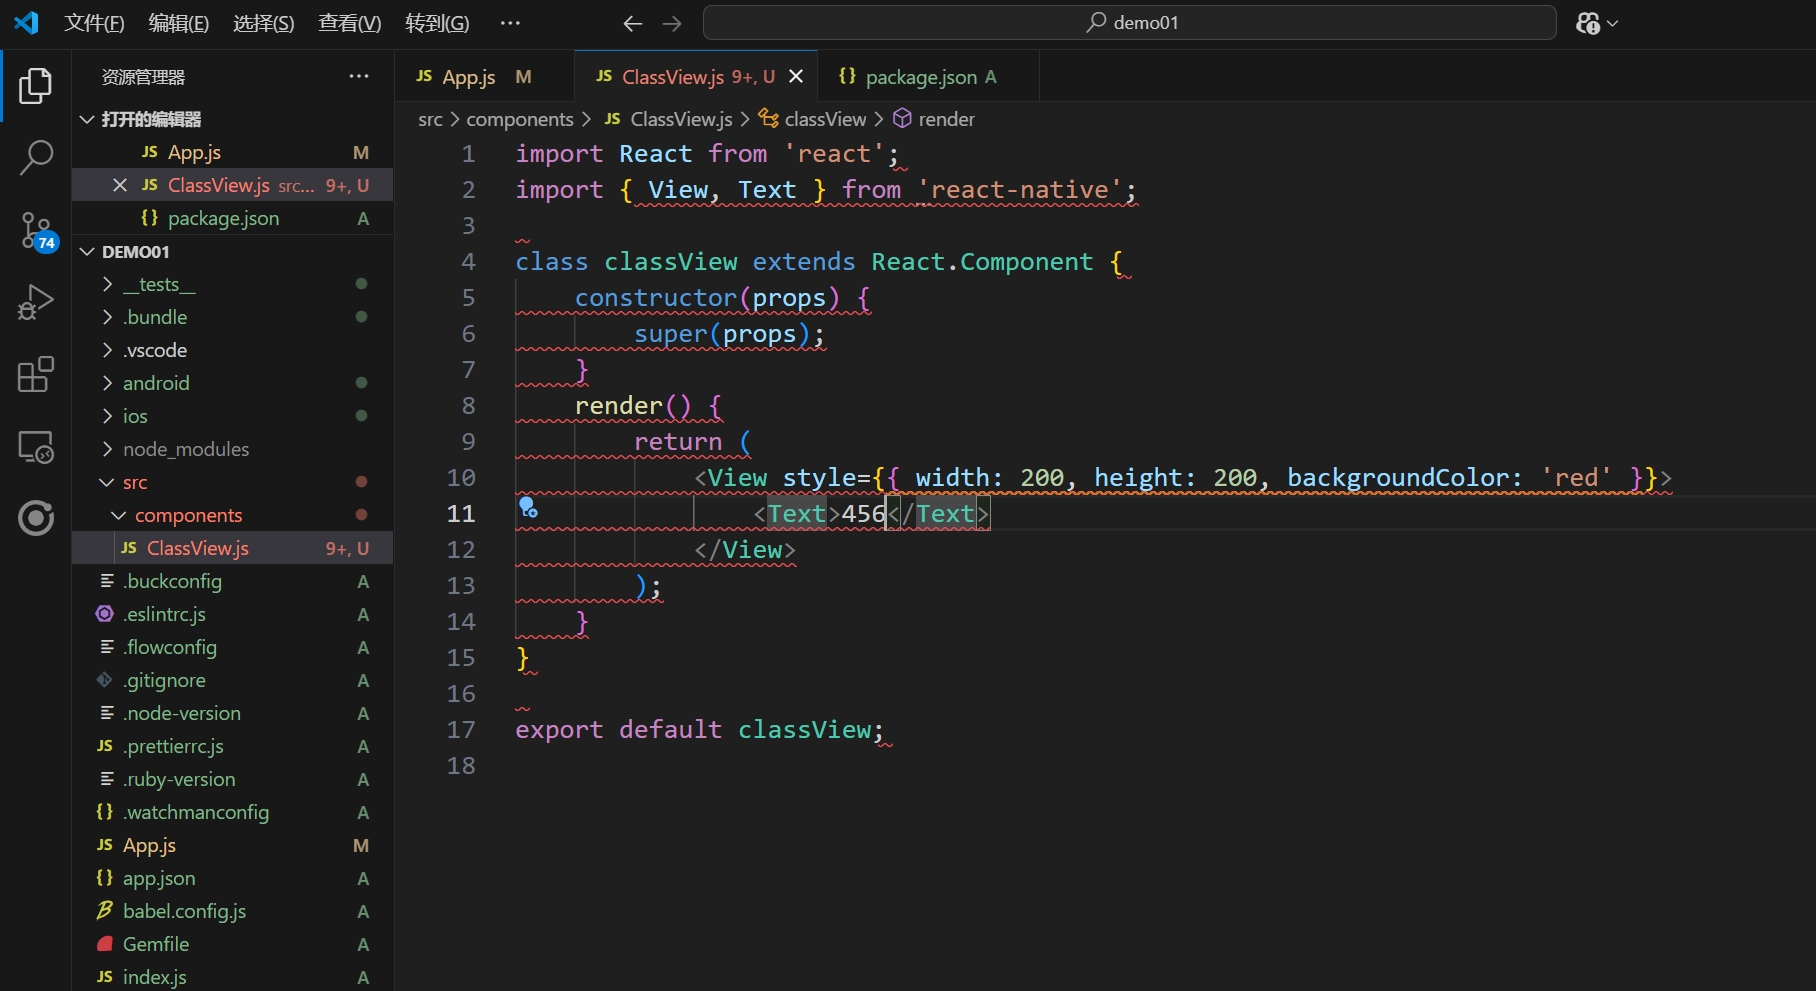Open Source Control view with 74 badge
This screenshot has width=1816, height=991.
coord(36,230)
